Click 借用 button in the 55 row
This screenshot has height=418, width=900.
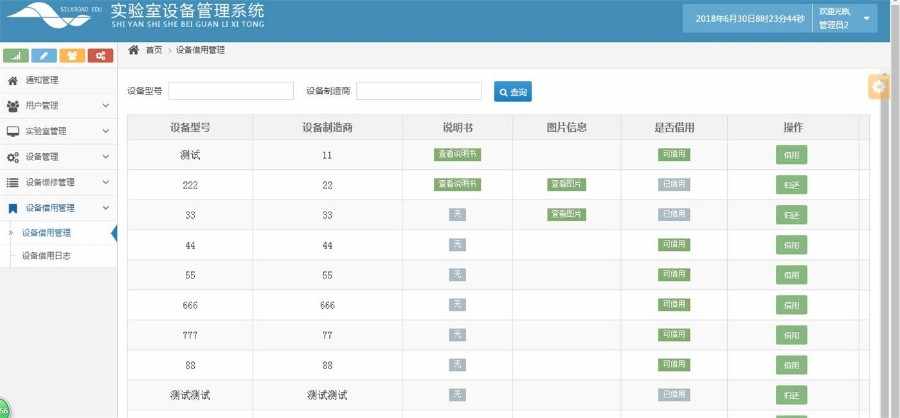pyautogui.click(x=792, y=274)
